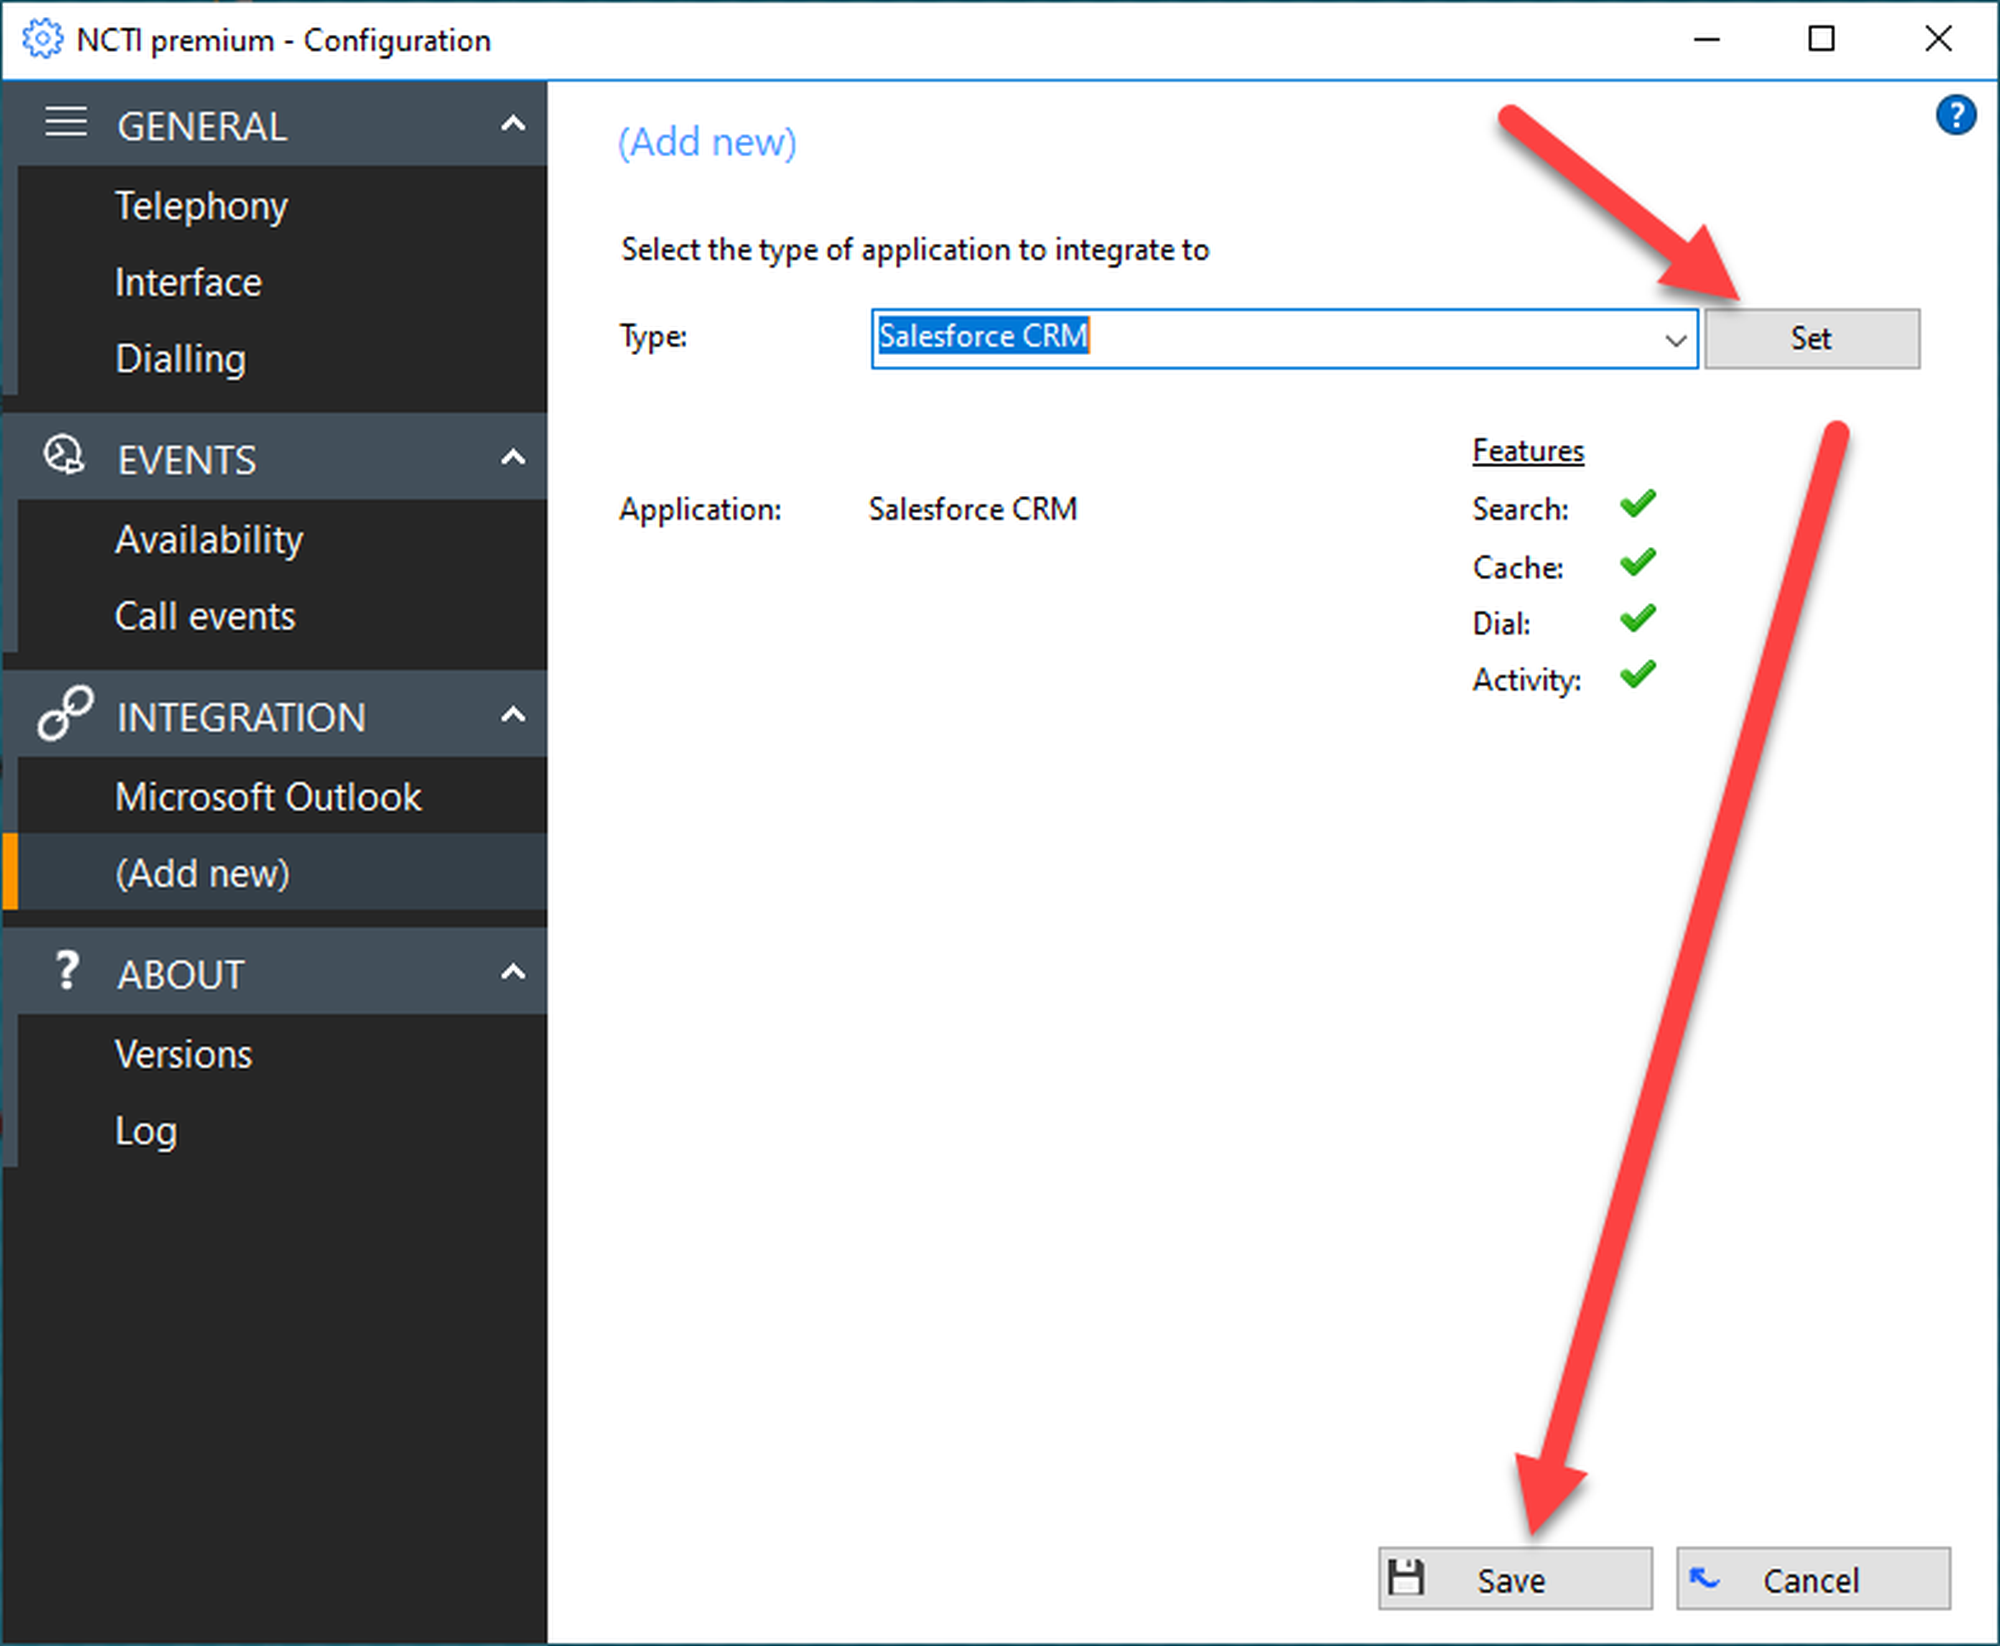Click the About question mark icon
Viewport: 2000px width, 1646px height.
pos(66,971)
